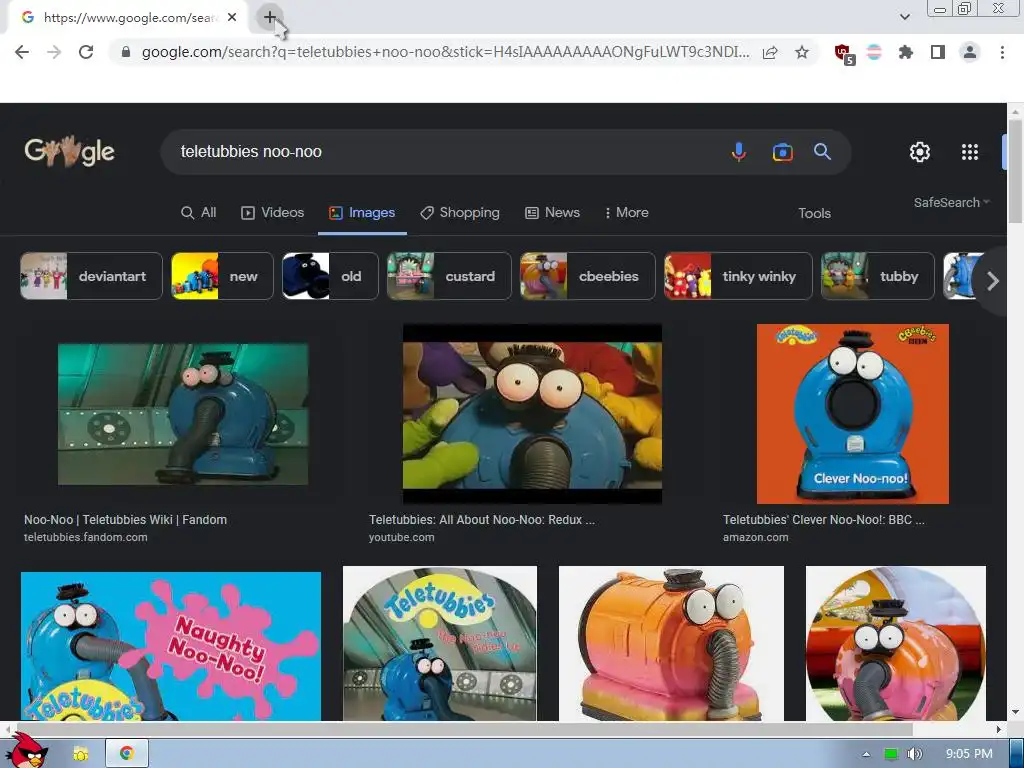The width and height of the screenshot is (1024, 768).
Task: Follow the teletubbies.fandom.com source link
Action: coord(86,537)
